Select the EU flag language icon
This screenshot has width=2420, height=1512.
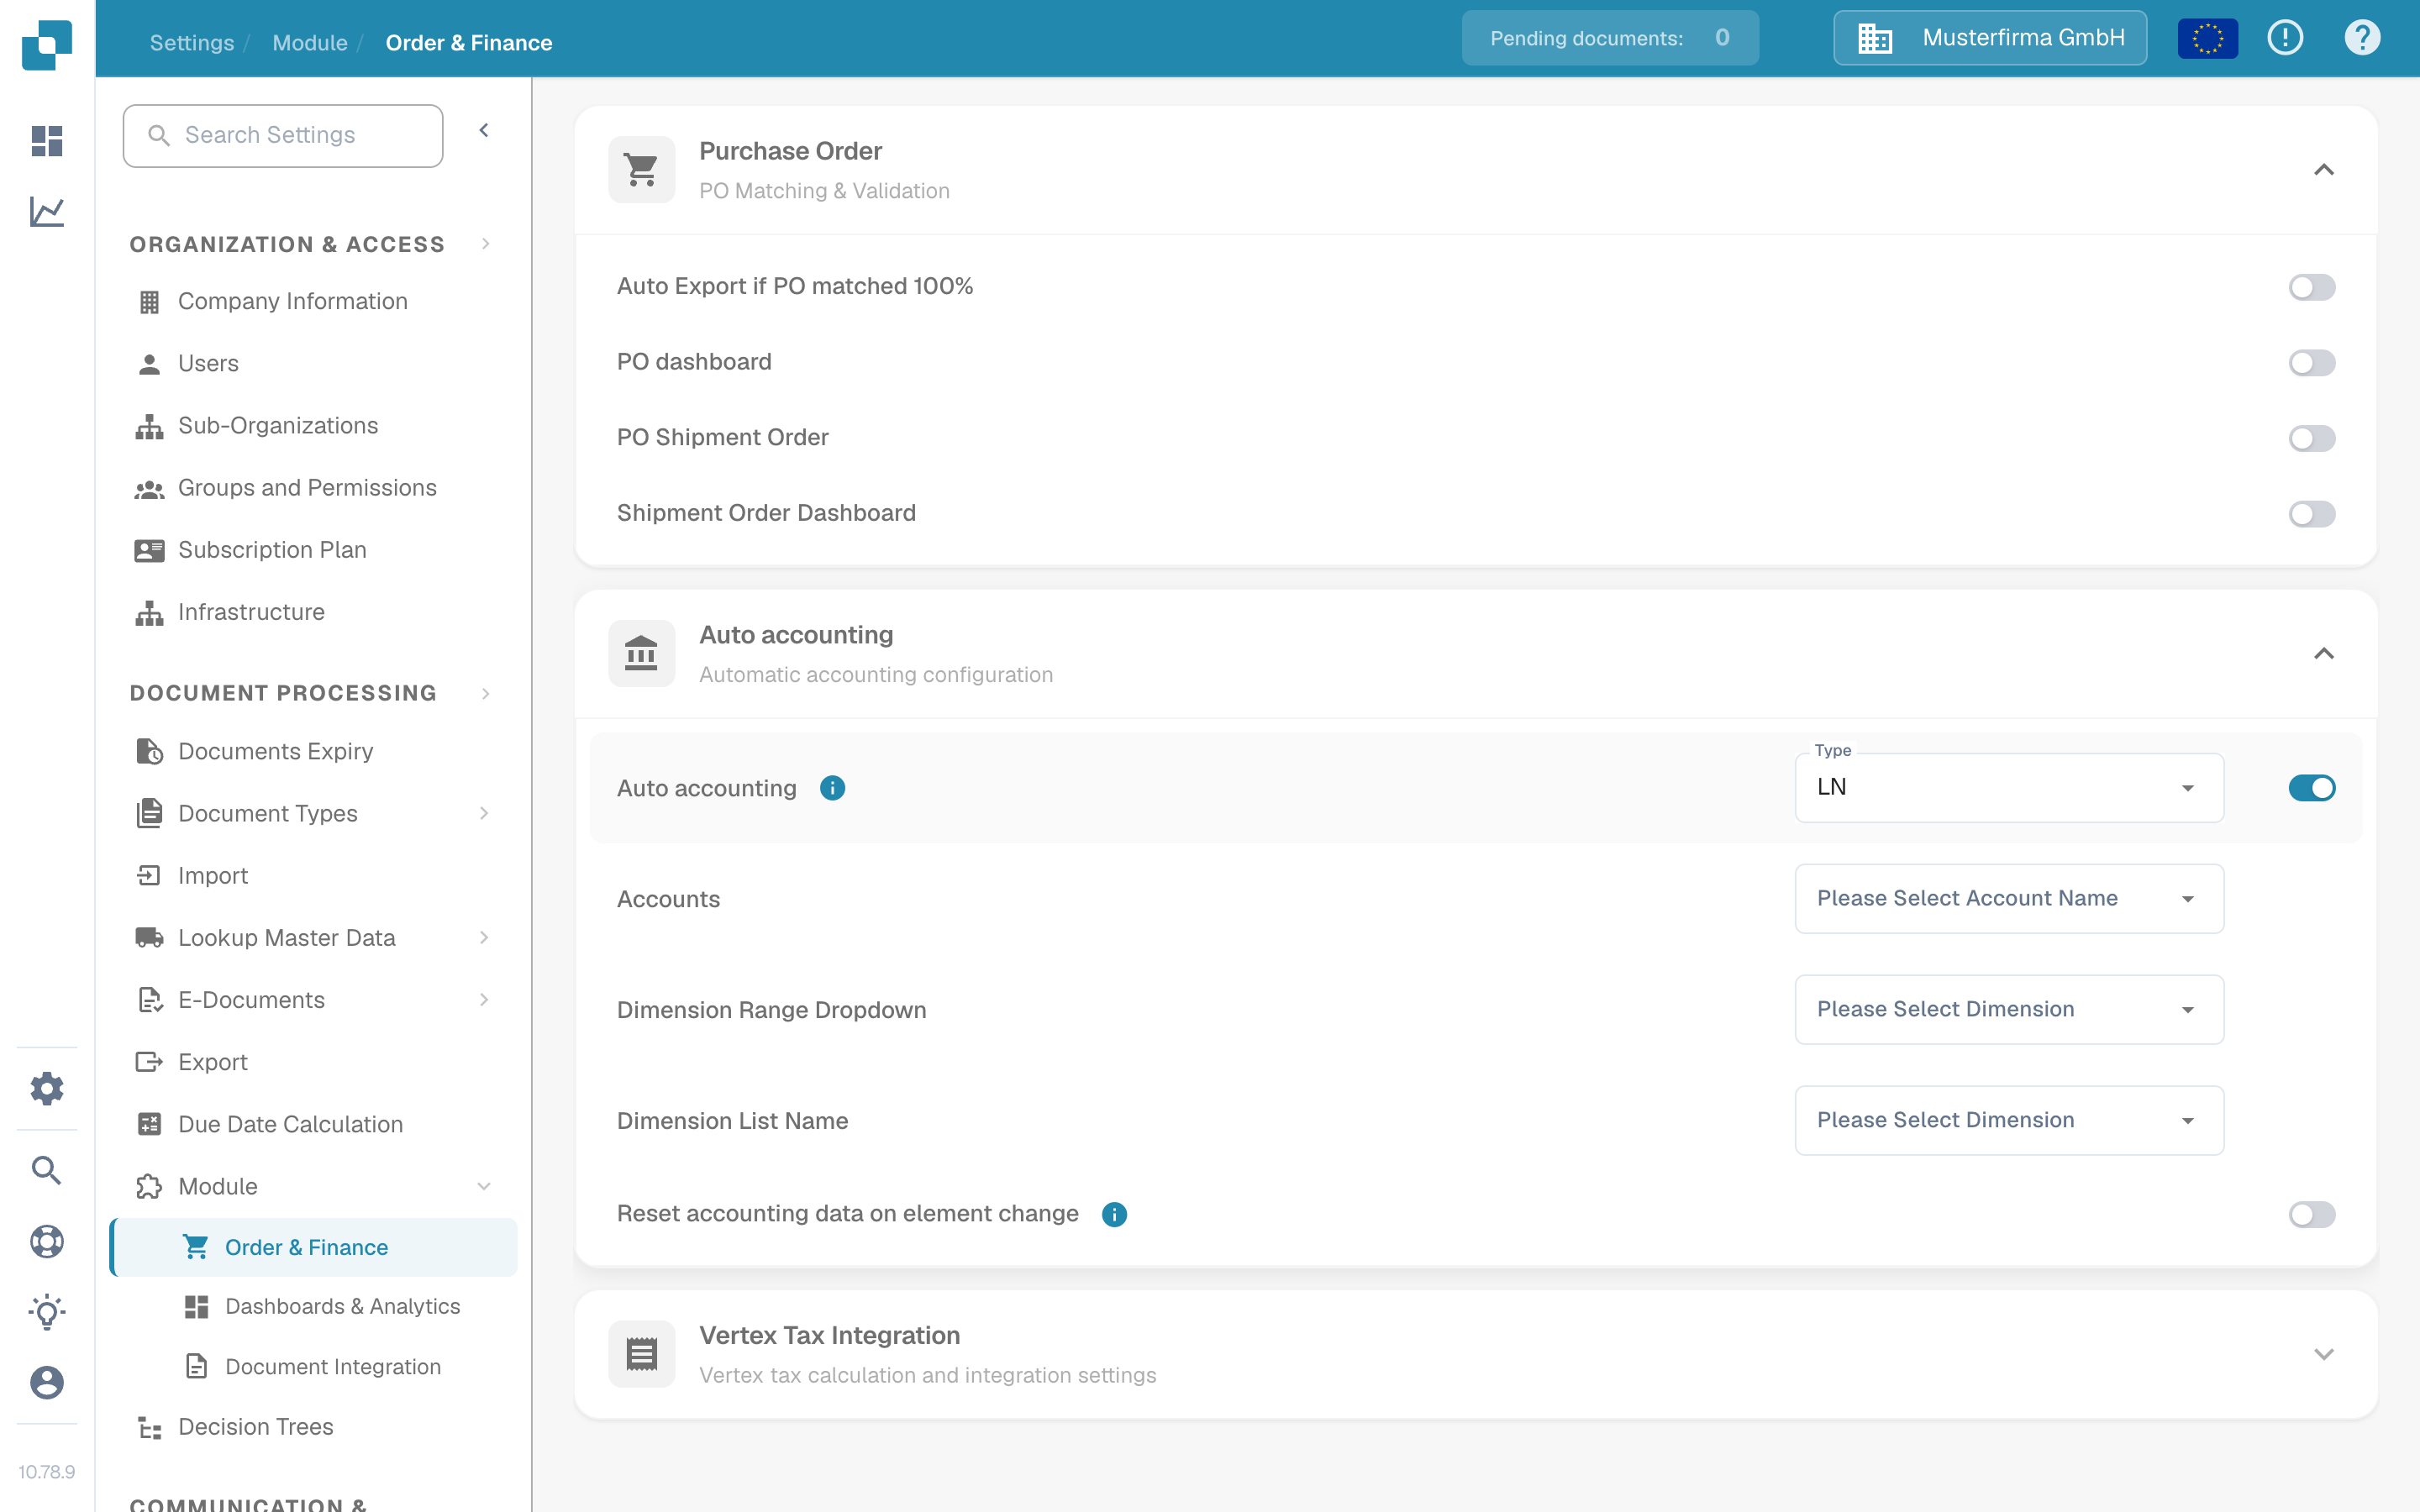pyautogui.click(x=2207, y=38)
